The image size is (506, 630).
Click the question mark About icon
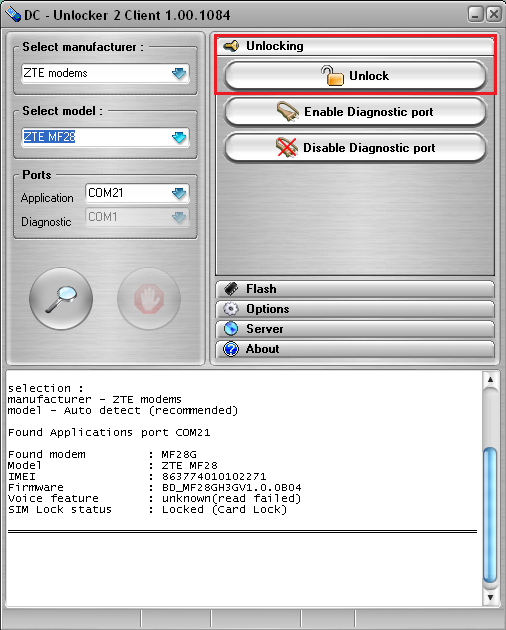(x=231, y=349)
